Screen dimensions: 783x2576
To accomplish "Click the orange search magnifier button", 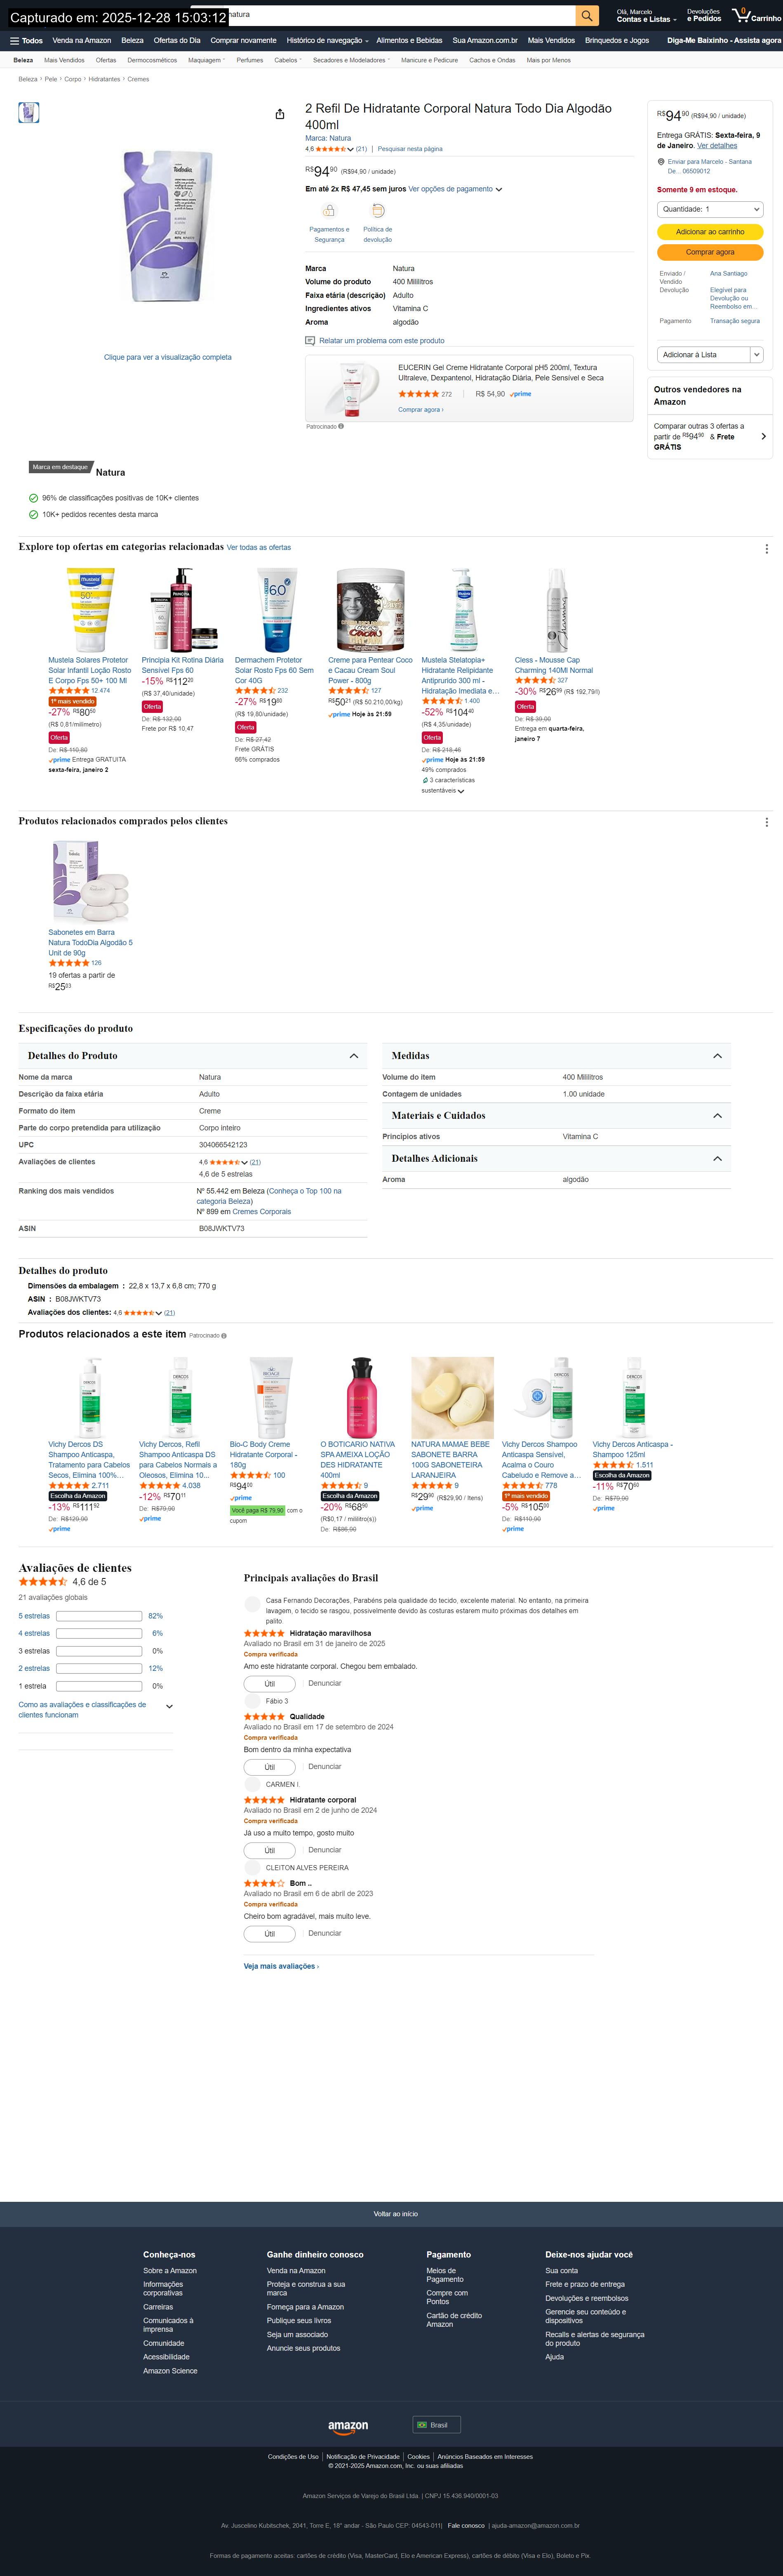I will (587, 15).
